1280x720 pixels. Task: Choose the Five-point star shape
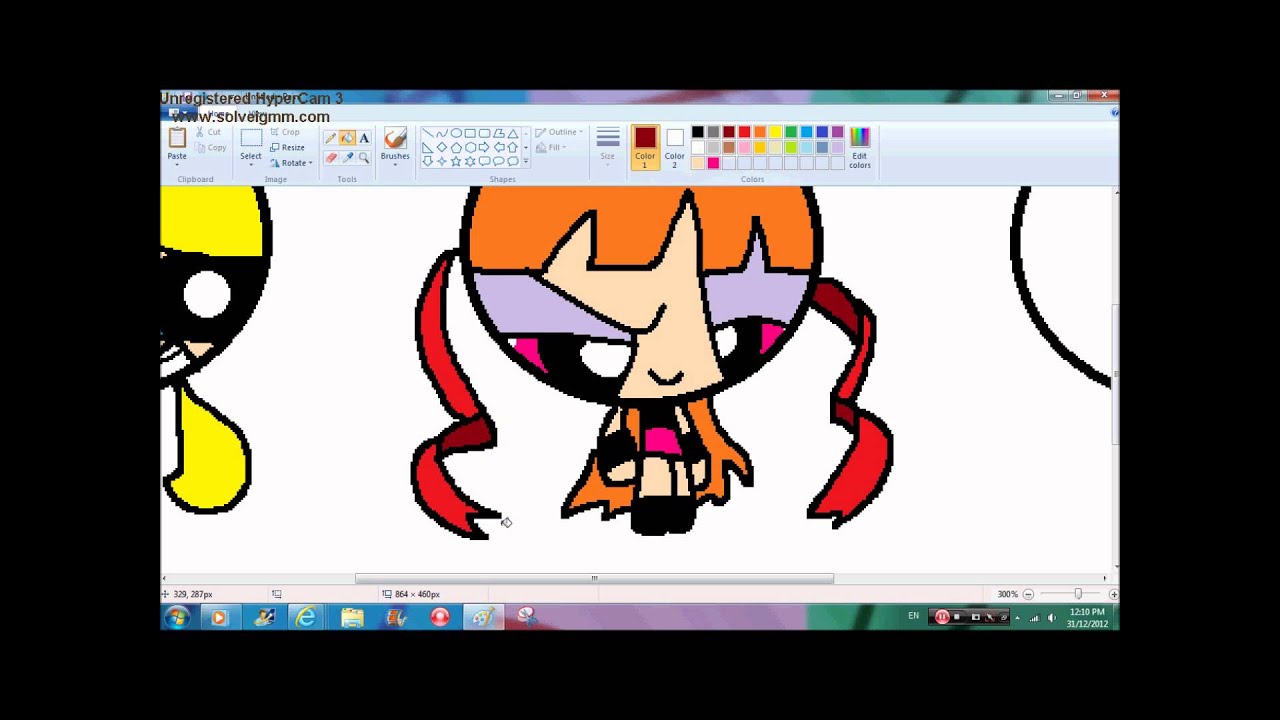(x=456, y=161)
